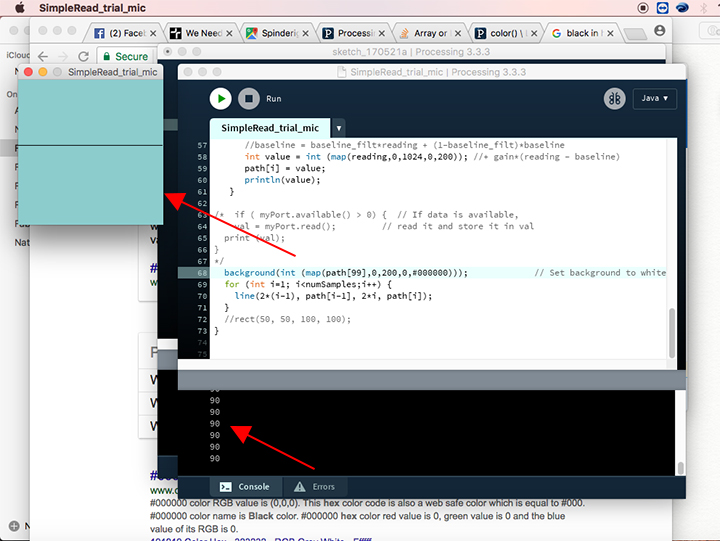Screen dimensions: 720x541
Task: Click the Secure padlock indicator
Action: (x=125, y=56)
